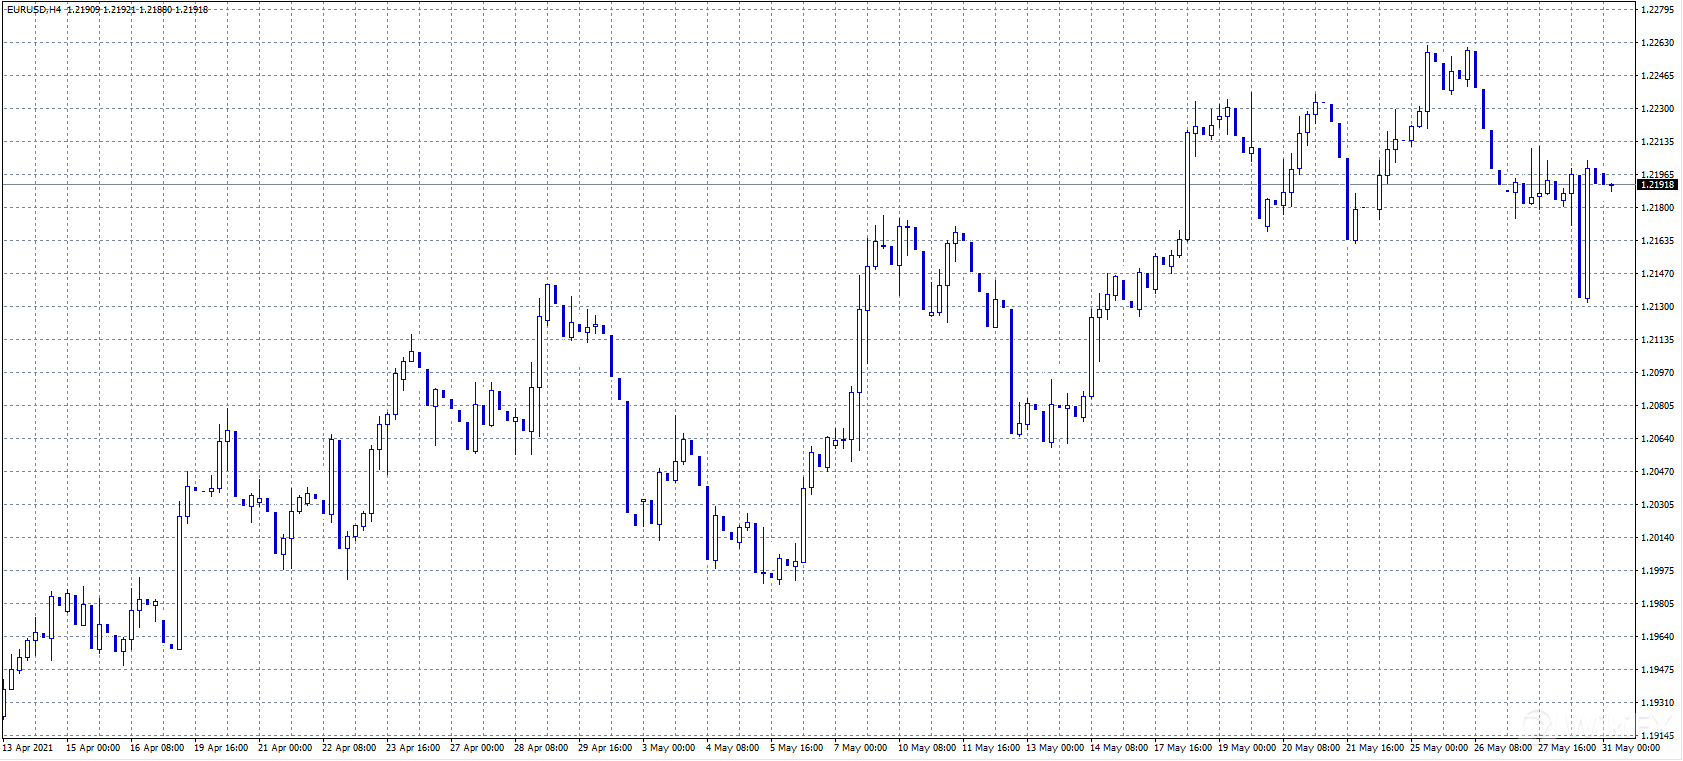This screenshot has height=761, width=1683.
Task: Select the 1.19145 price axis label
Action: 1657,735
